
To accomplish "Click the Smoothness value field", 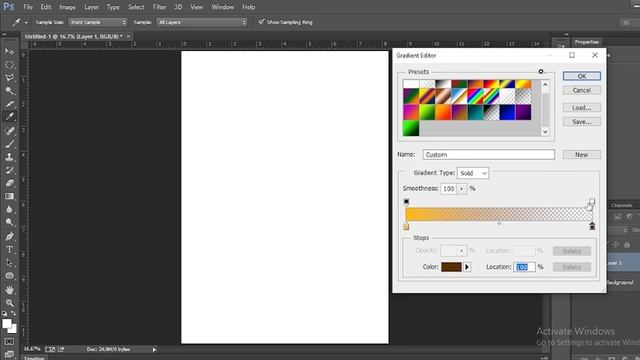I will coord(449,189).
